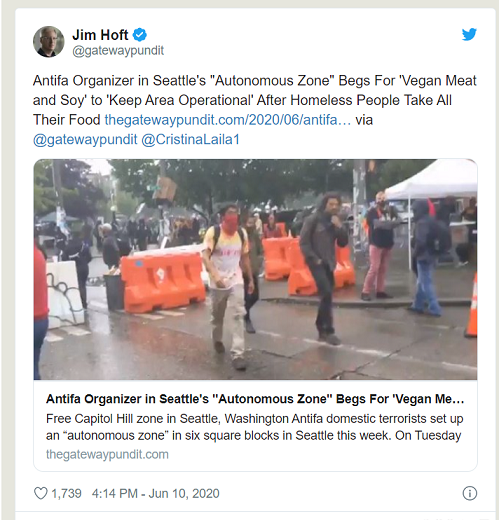Image resolution: width=501 pixels, height=520 pixels.
Task: Click the Twitter bird logo
Action: tap(469, 34)
